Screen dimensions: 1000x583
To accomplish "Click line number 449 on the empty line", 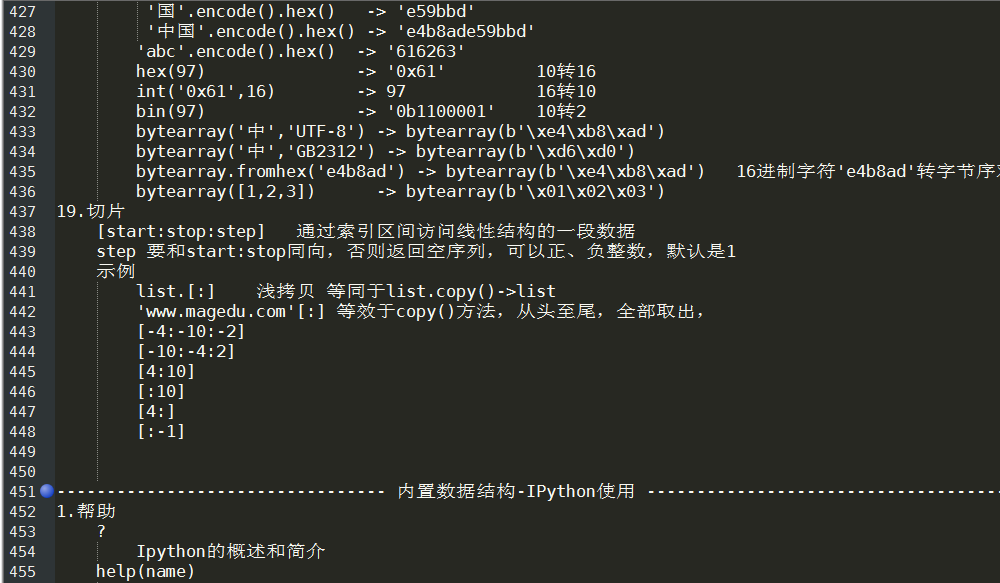I will tap(22, 452).
